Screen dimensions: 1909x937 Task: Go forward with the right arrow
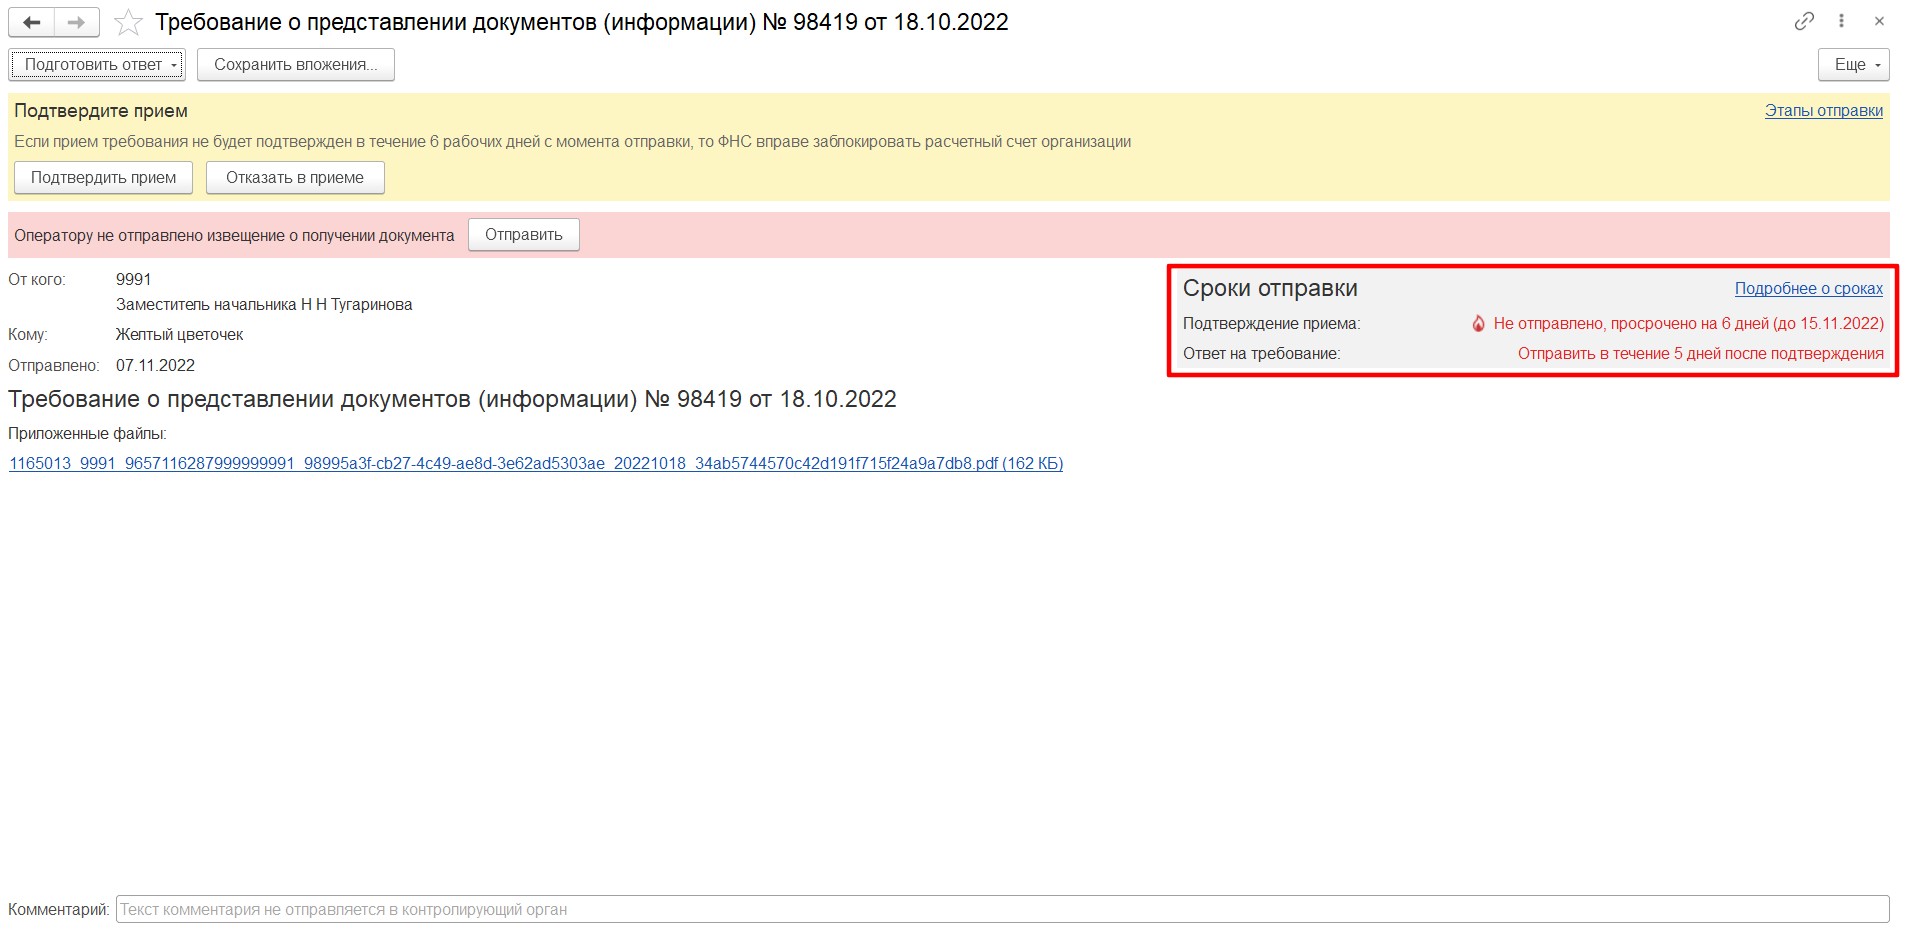(76, 22)
